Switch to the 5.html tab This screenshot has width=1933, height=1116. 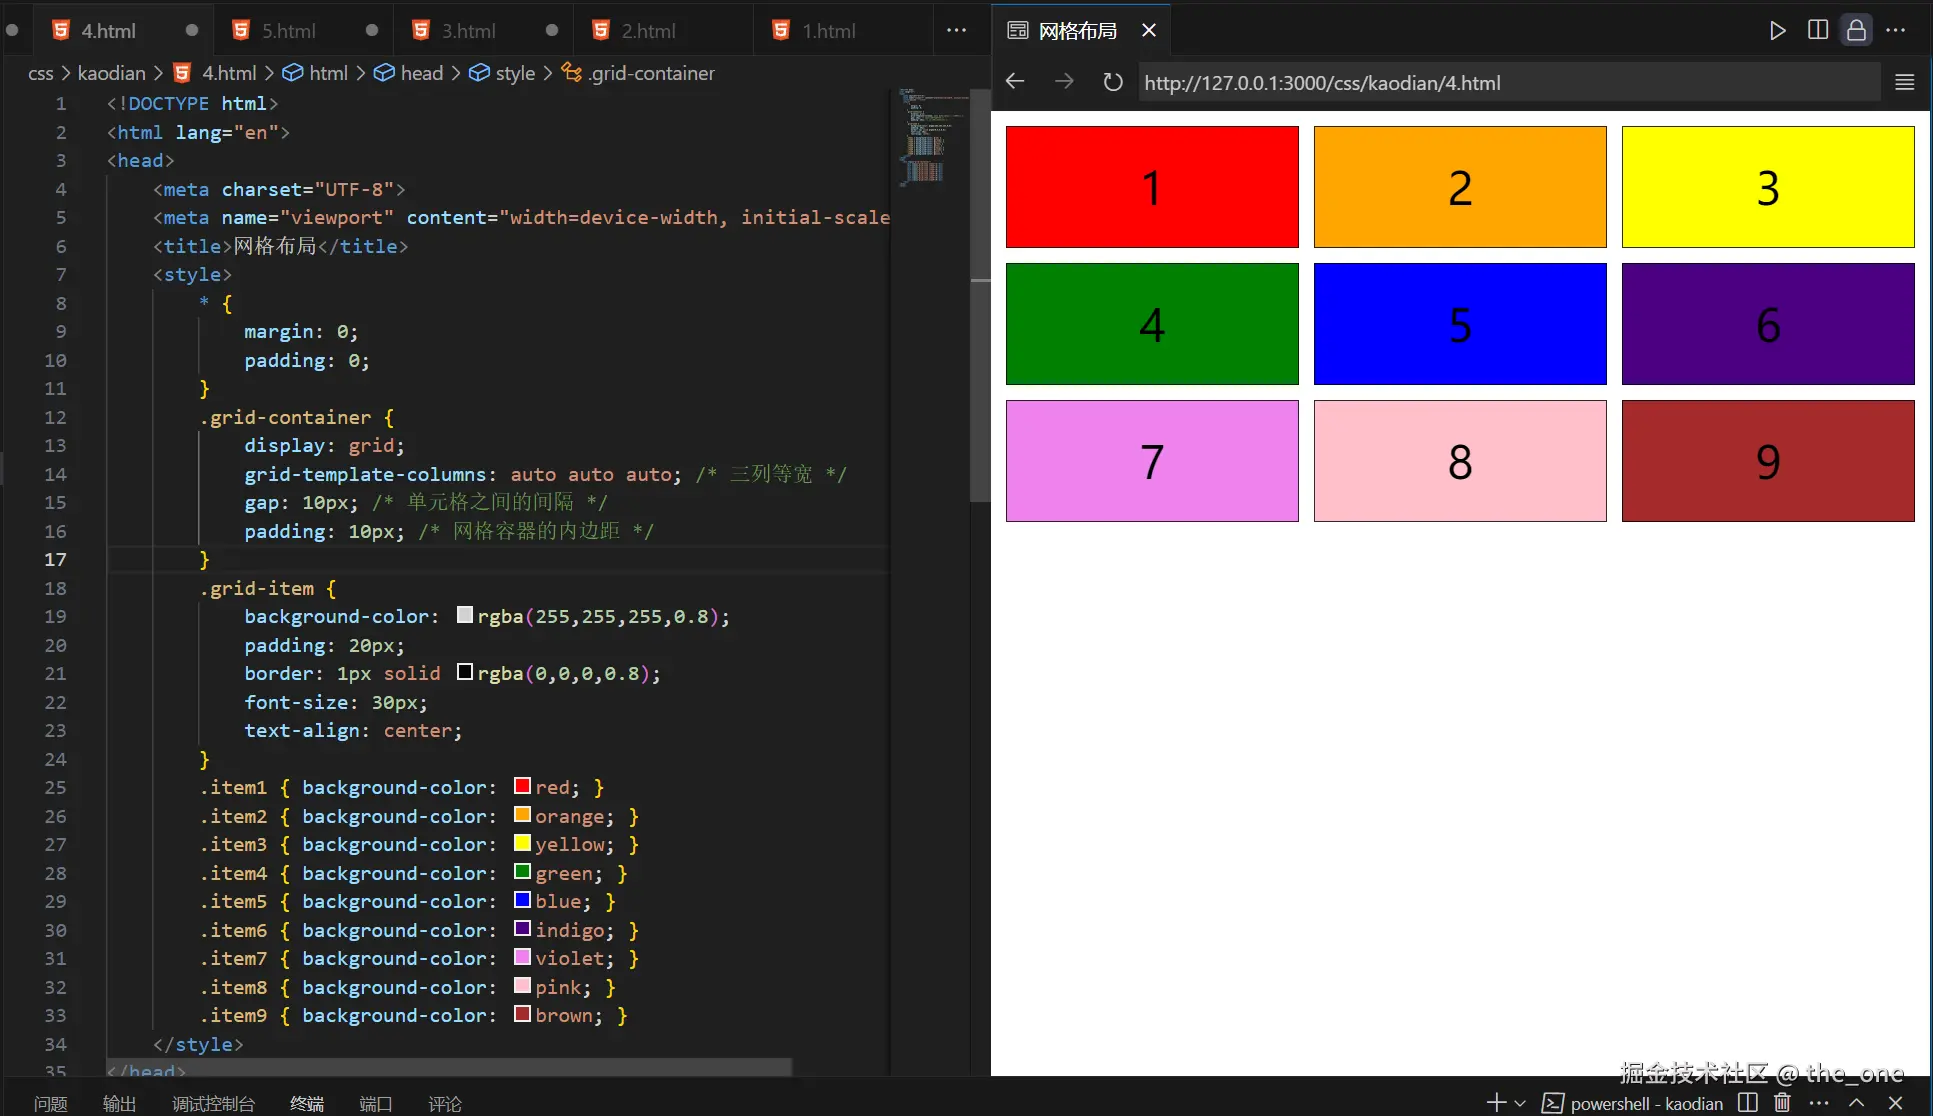click(288, 31)
